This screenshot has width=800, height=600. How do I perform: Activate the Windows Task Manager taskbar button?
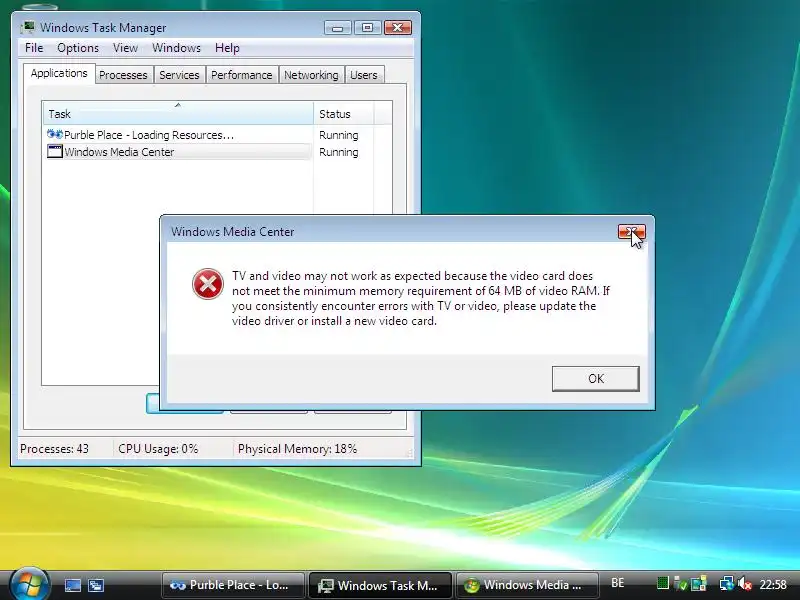click(380, 585)
